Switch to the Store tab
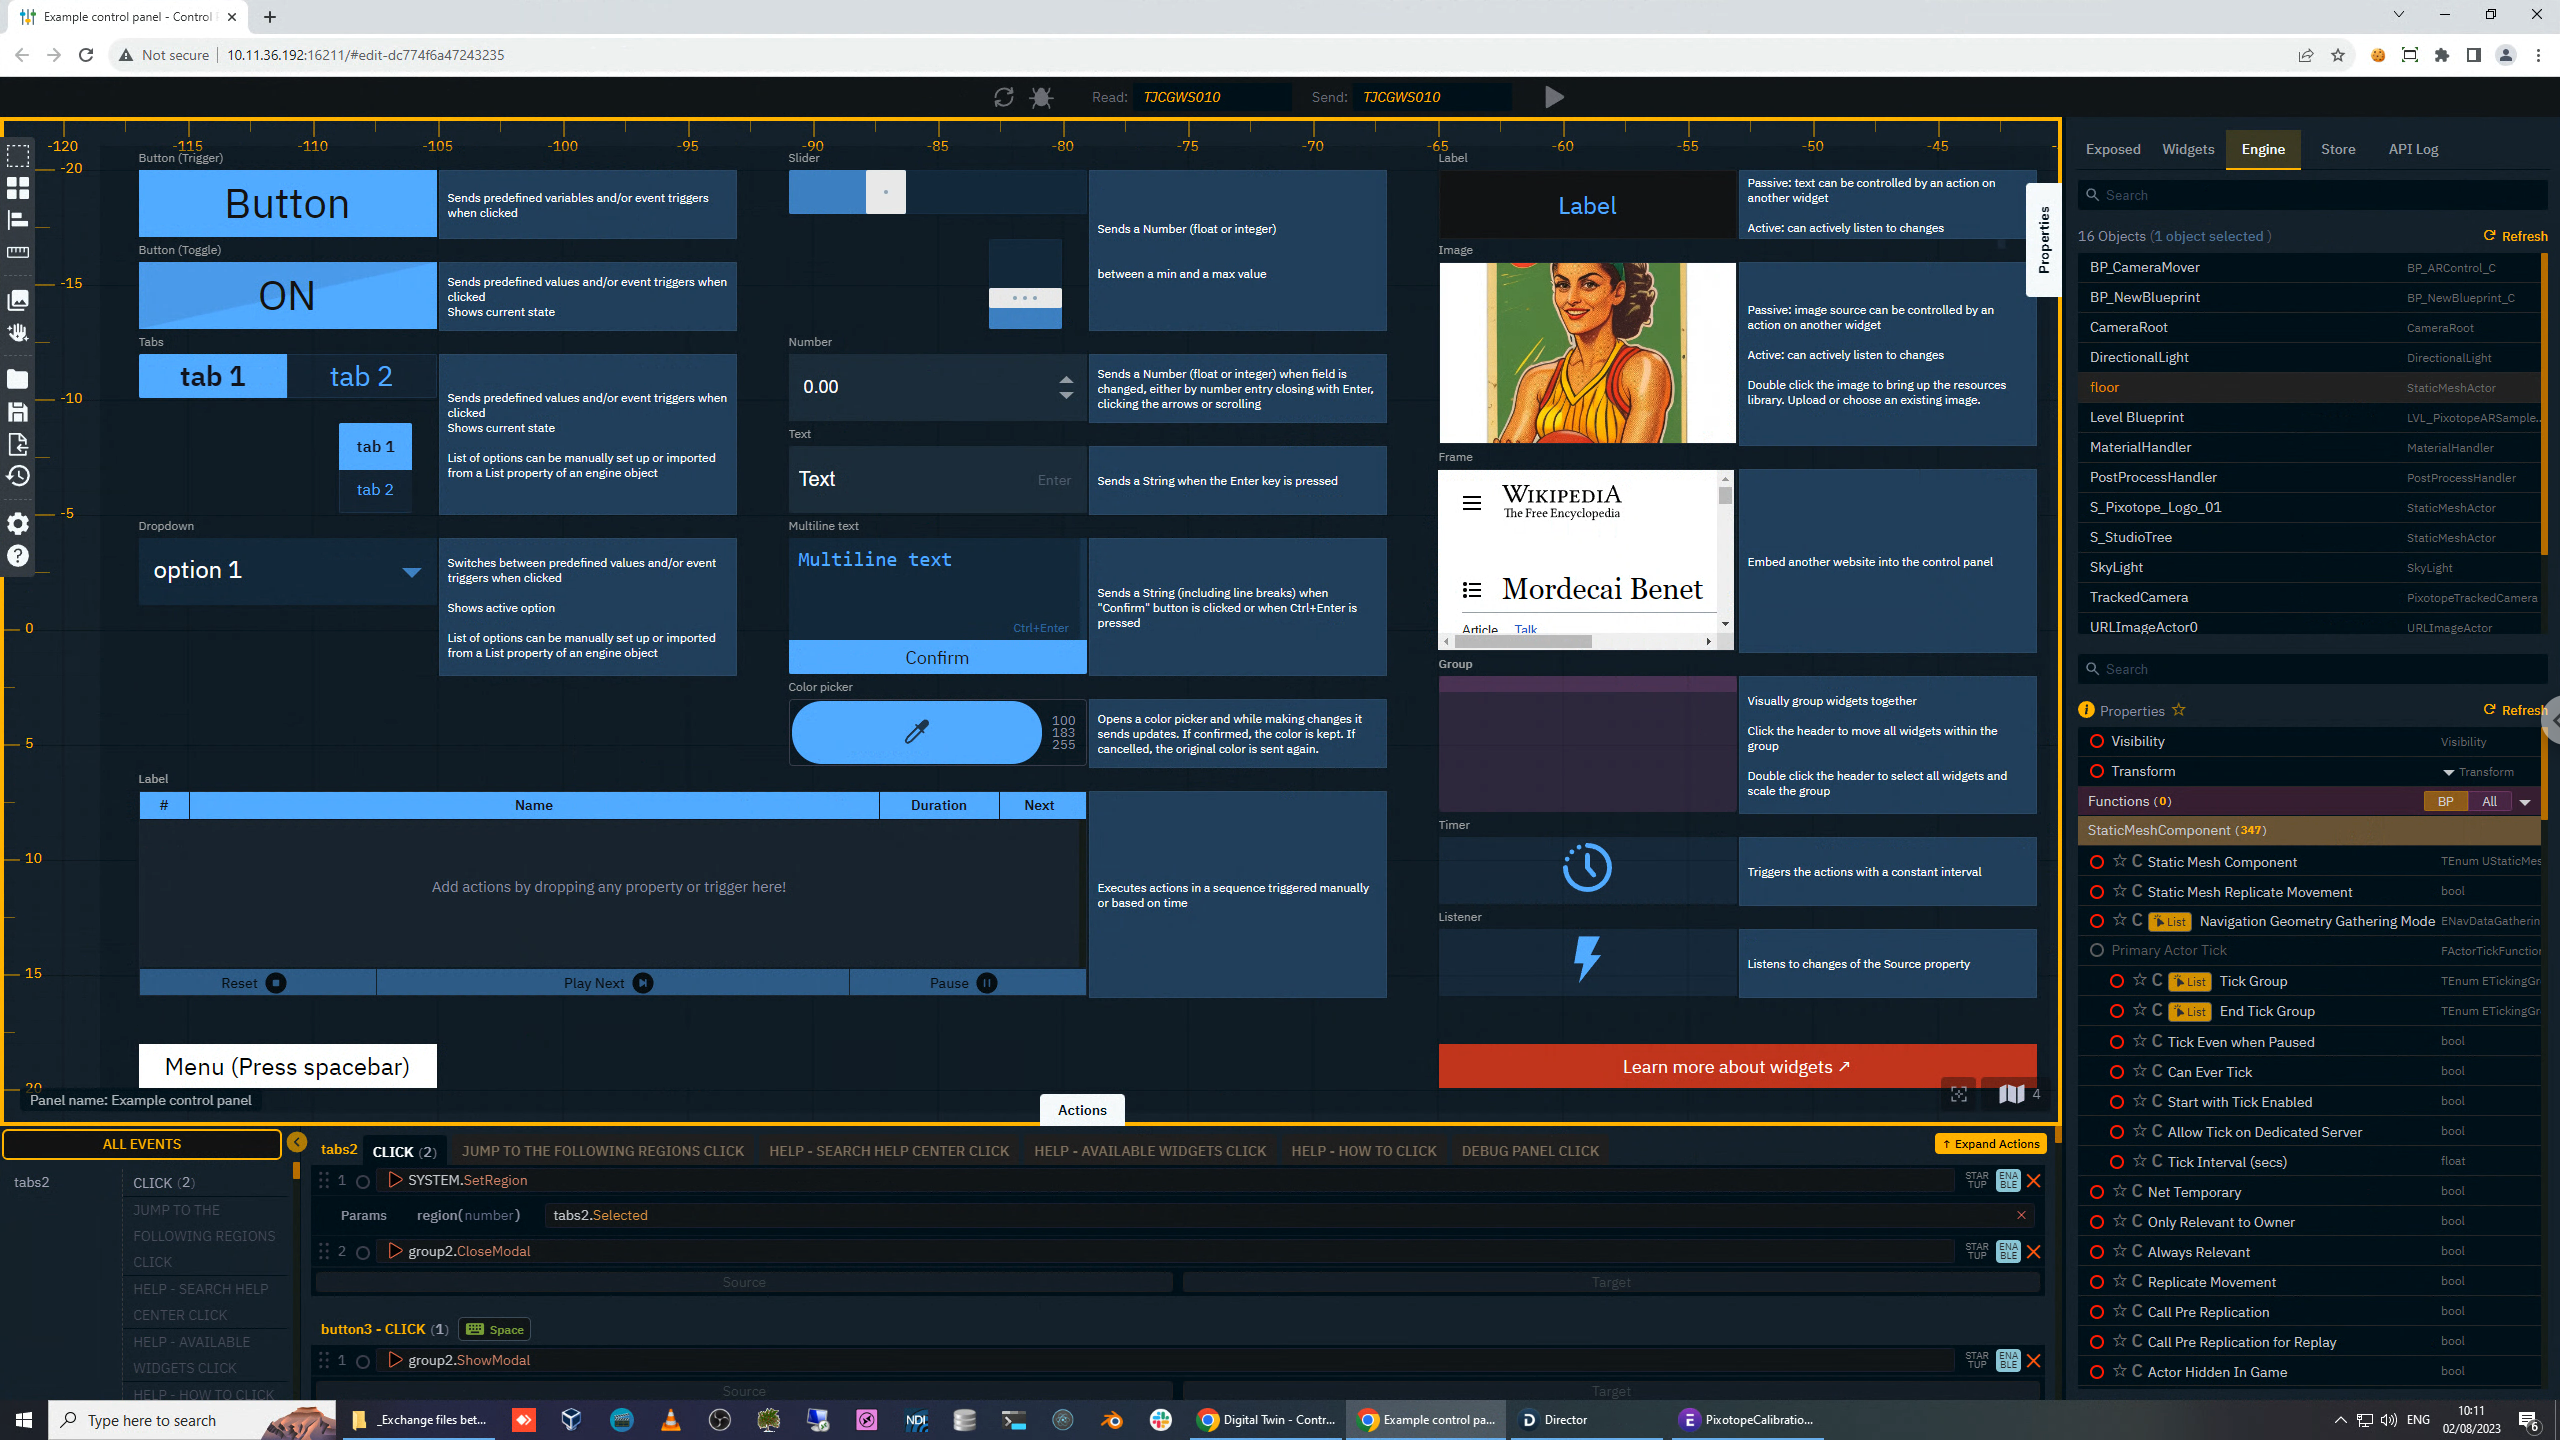 [2338, 148]
